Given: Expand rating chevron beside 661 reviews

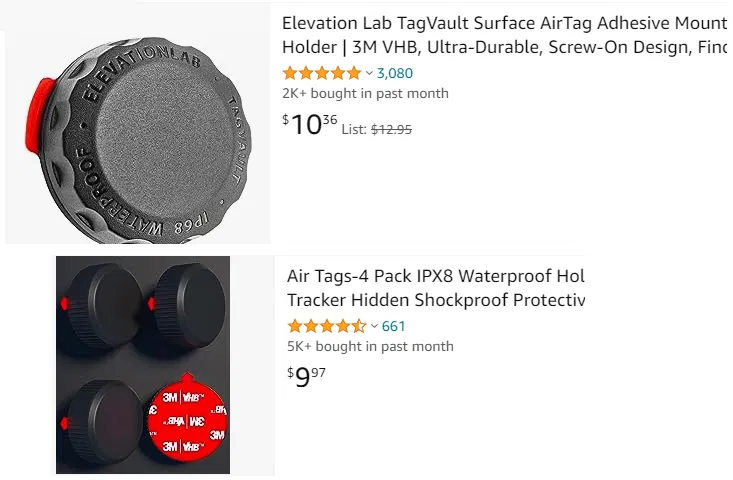Looking at the screenshot, I should [x=374, y=326].
